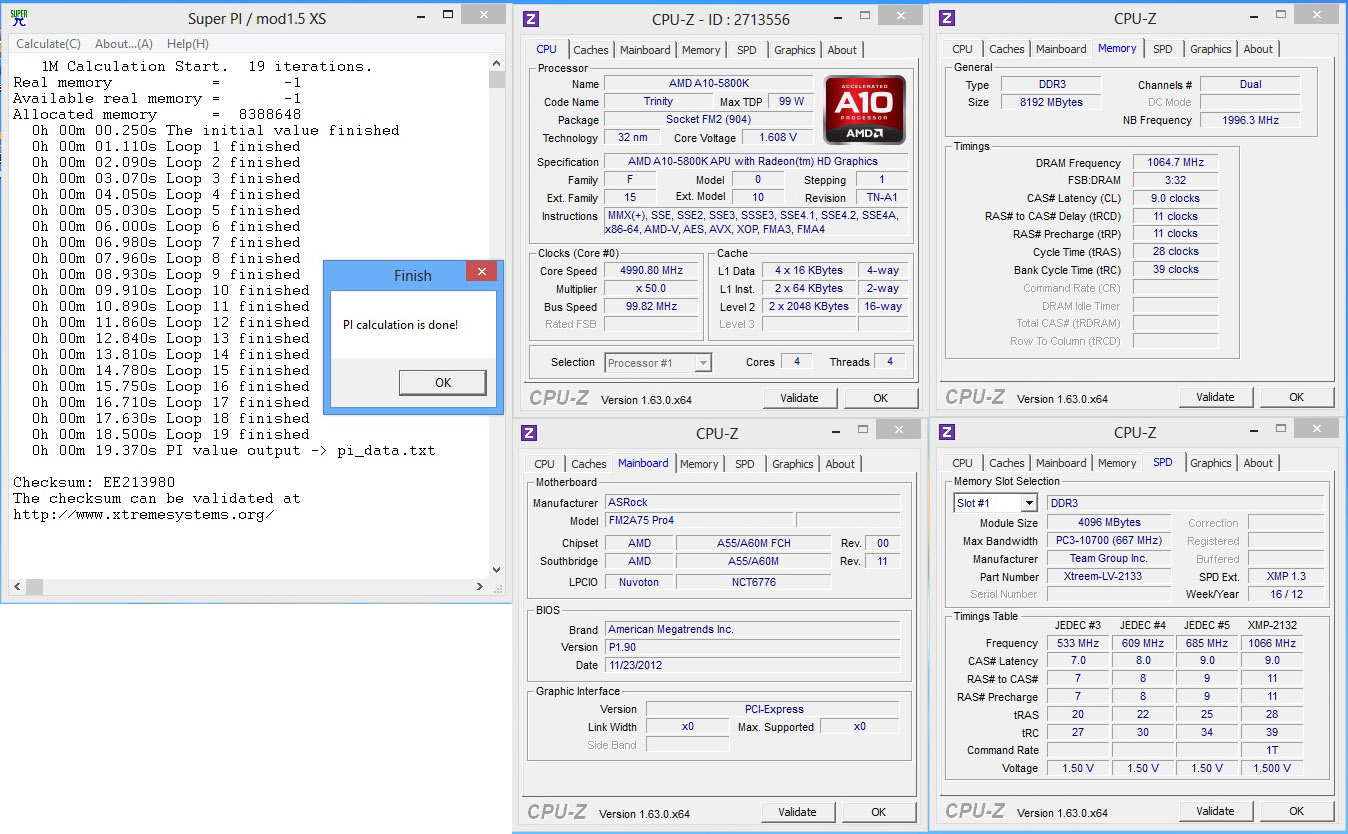Open the Processor #1 selection dropdown
Image resolution: width=1348 pixels, height=834 pixels.
704,363
